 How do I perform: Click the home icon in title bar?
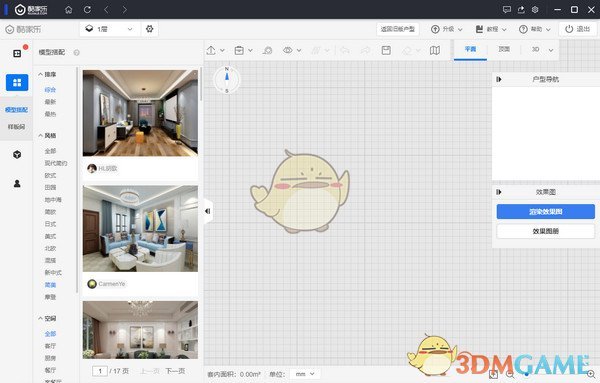tap(68, 10)
